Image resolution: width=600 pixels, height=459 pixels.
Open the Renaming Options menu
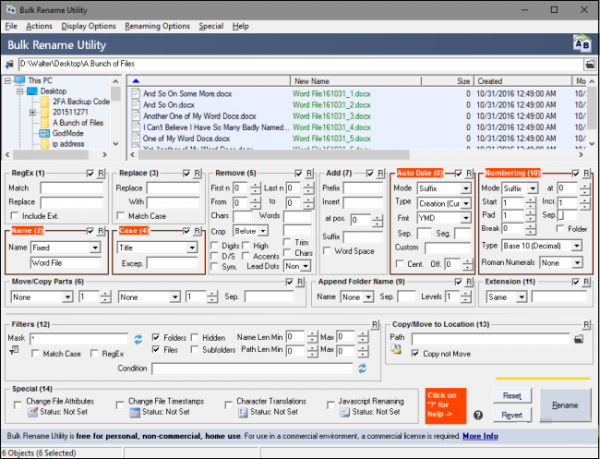pos(157,25)
